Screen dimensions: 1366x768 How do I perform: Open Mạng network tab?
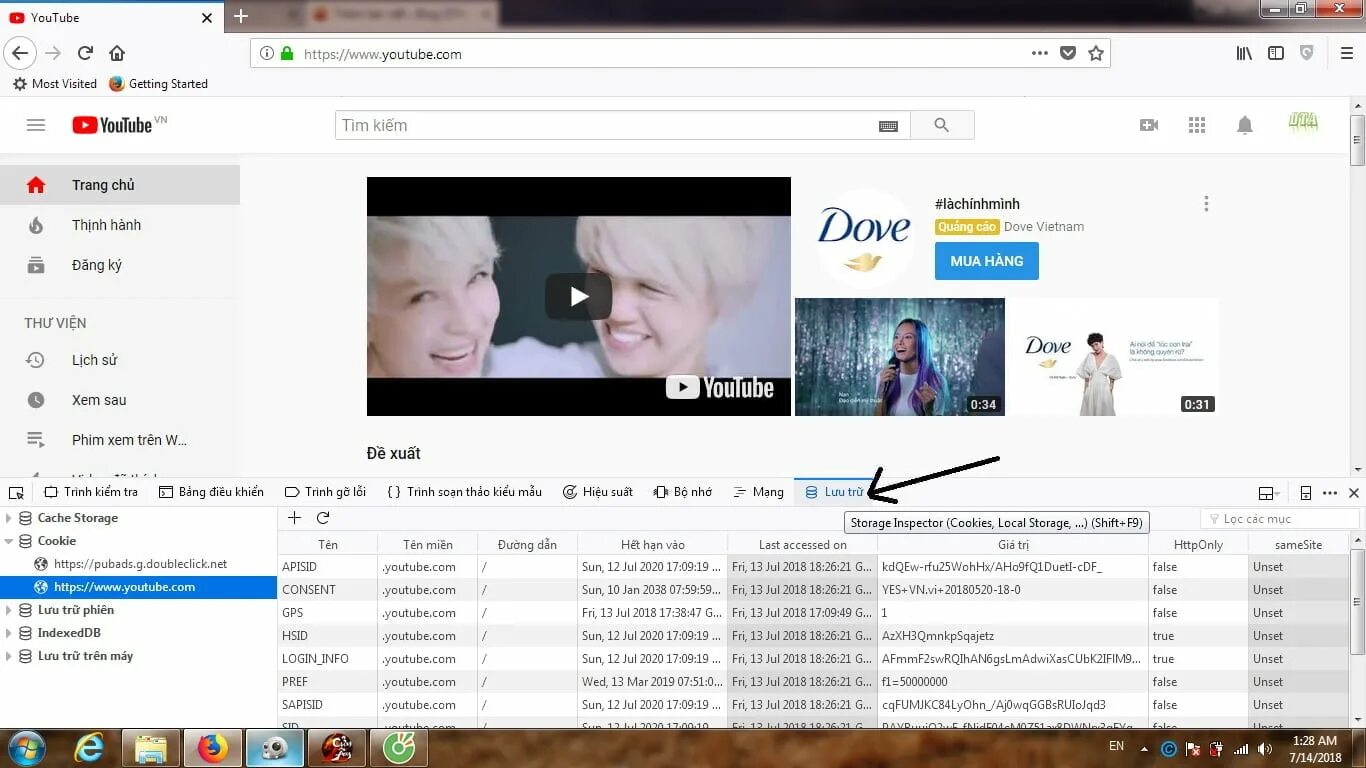(759, 492)
